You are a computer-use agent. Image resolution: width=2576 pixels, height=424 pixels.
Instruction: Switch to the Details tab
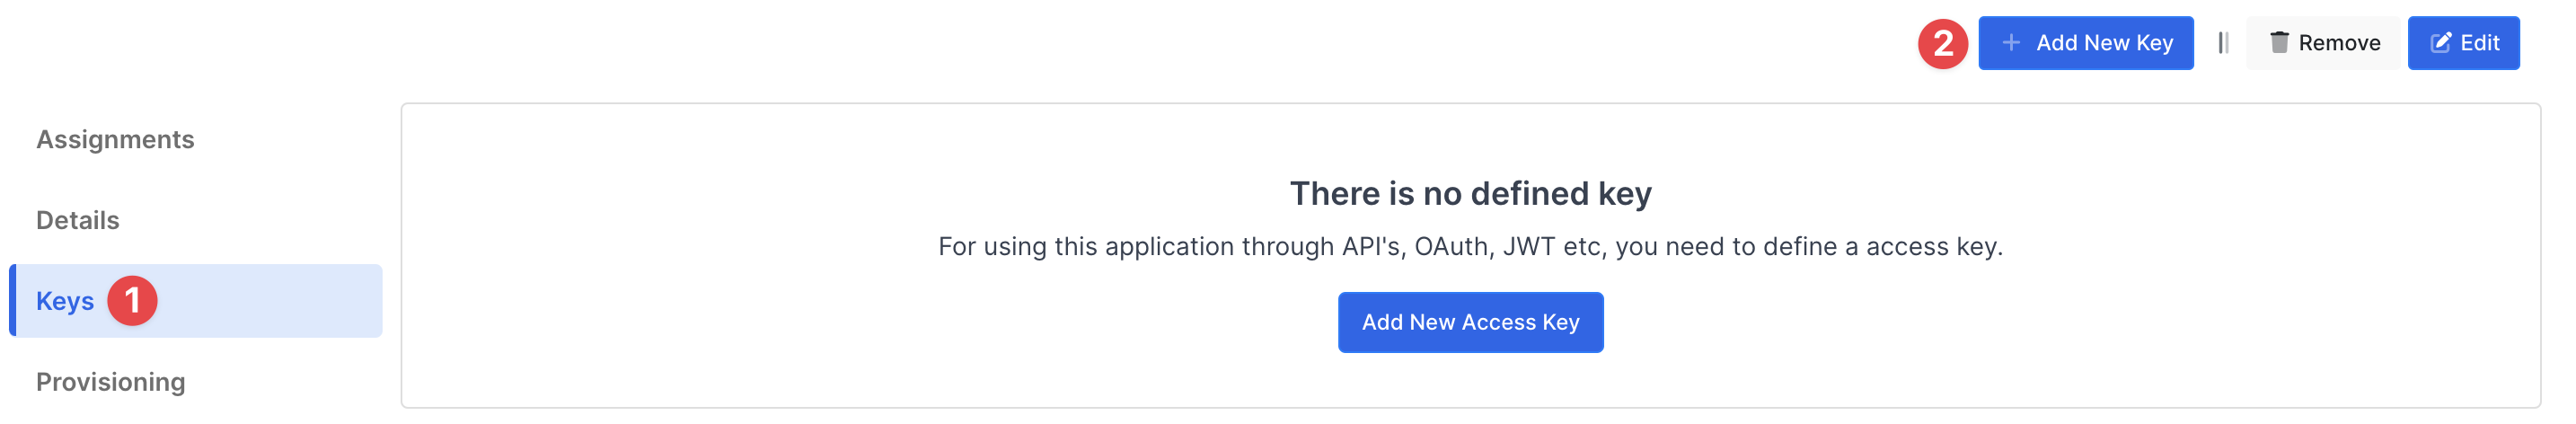point(78,221)
